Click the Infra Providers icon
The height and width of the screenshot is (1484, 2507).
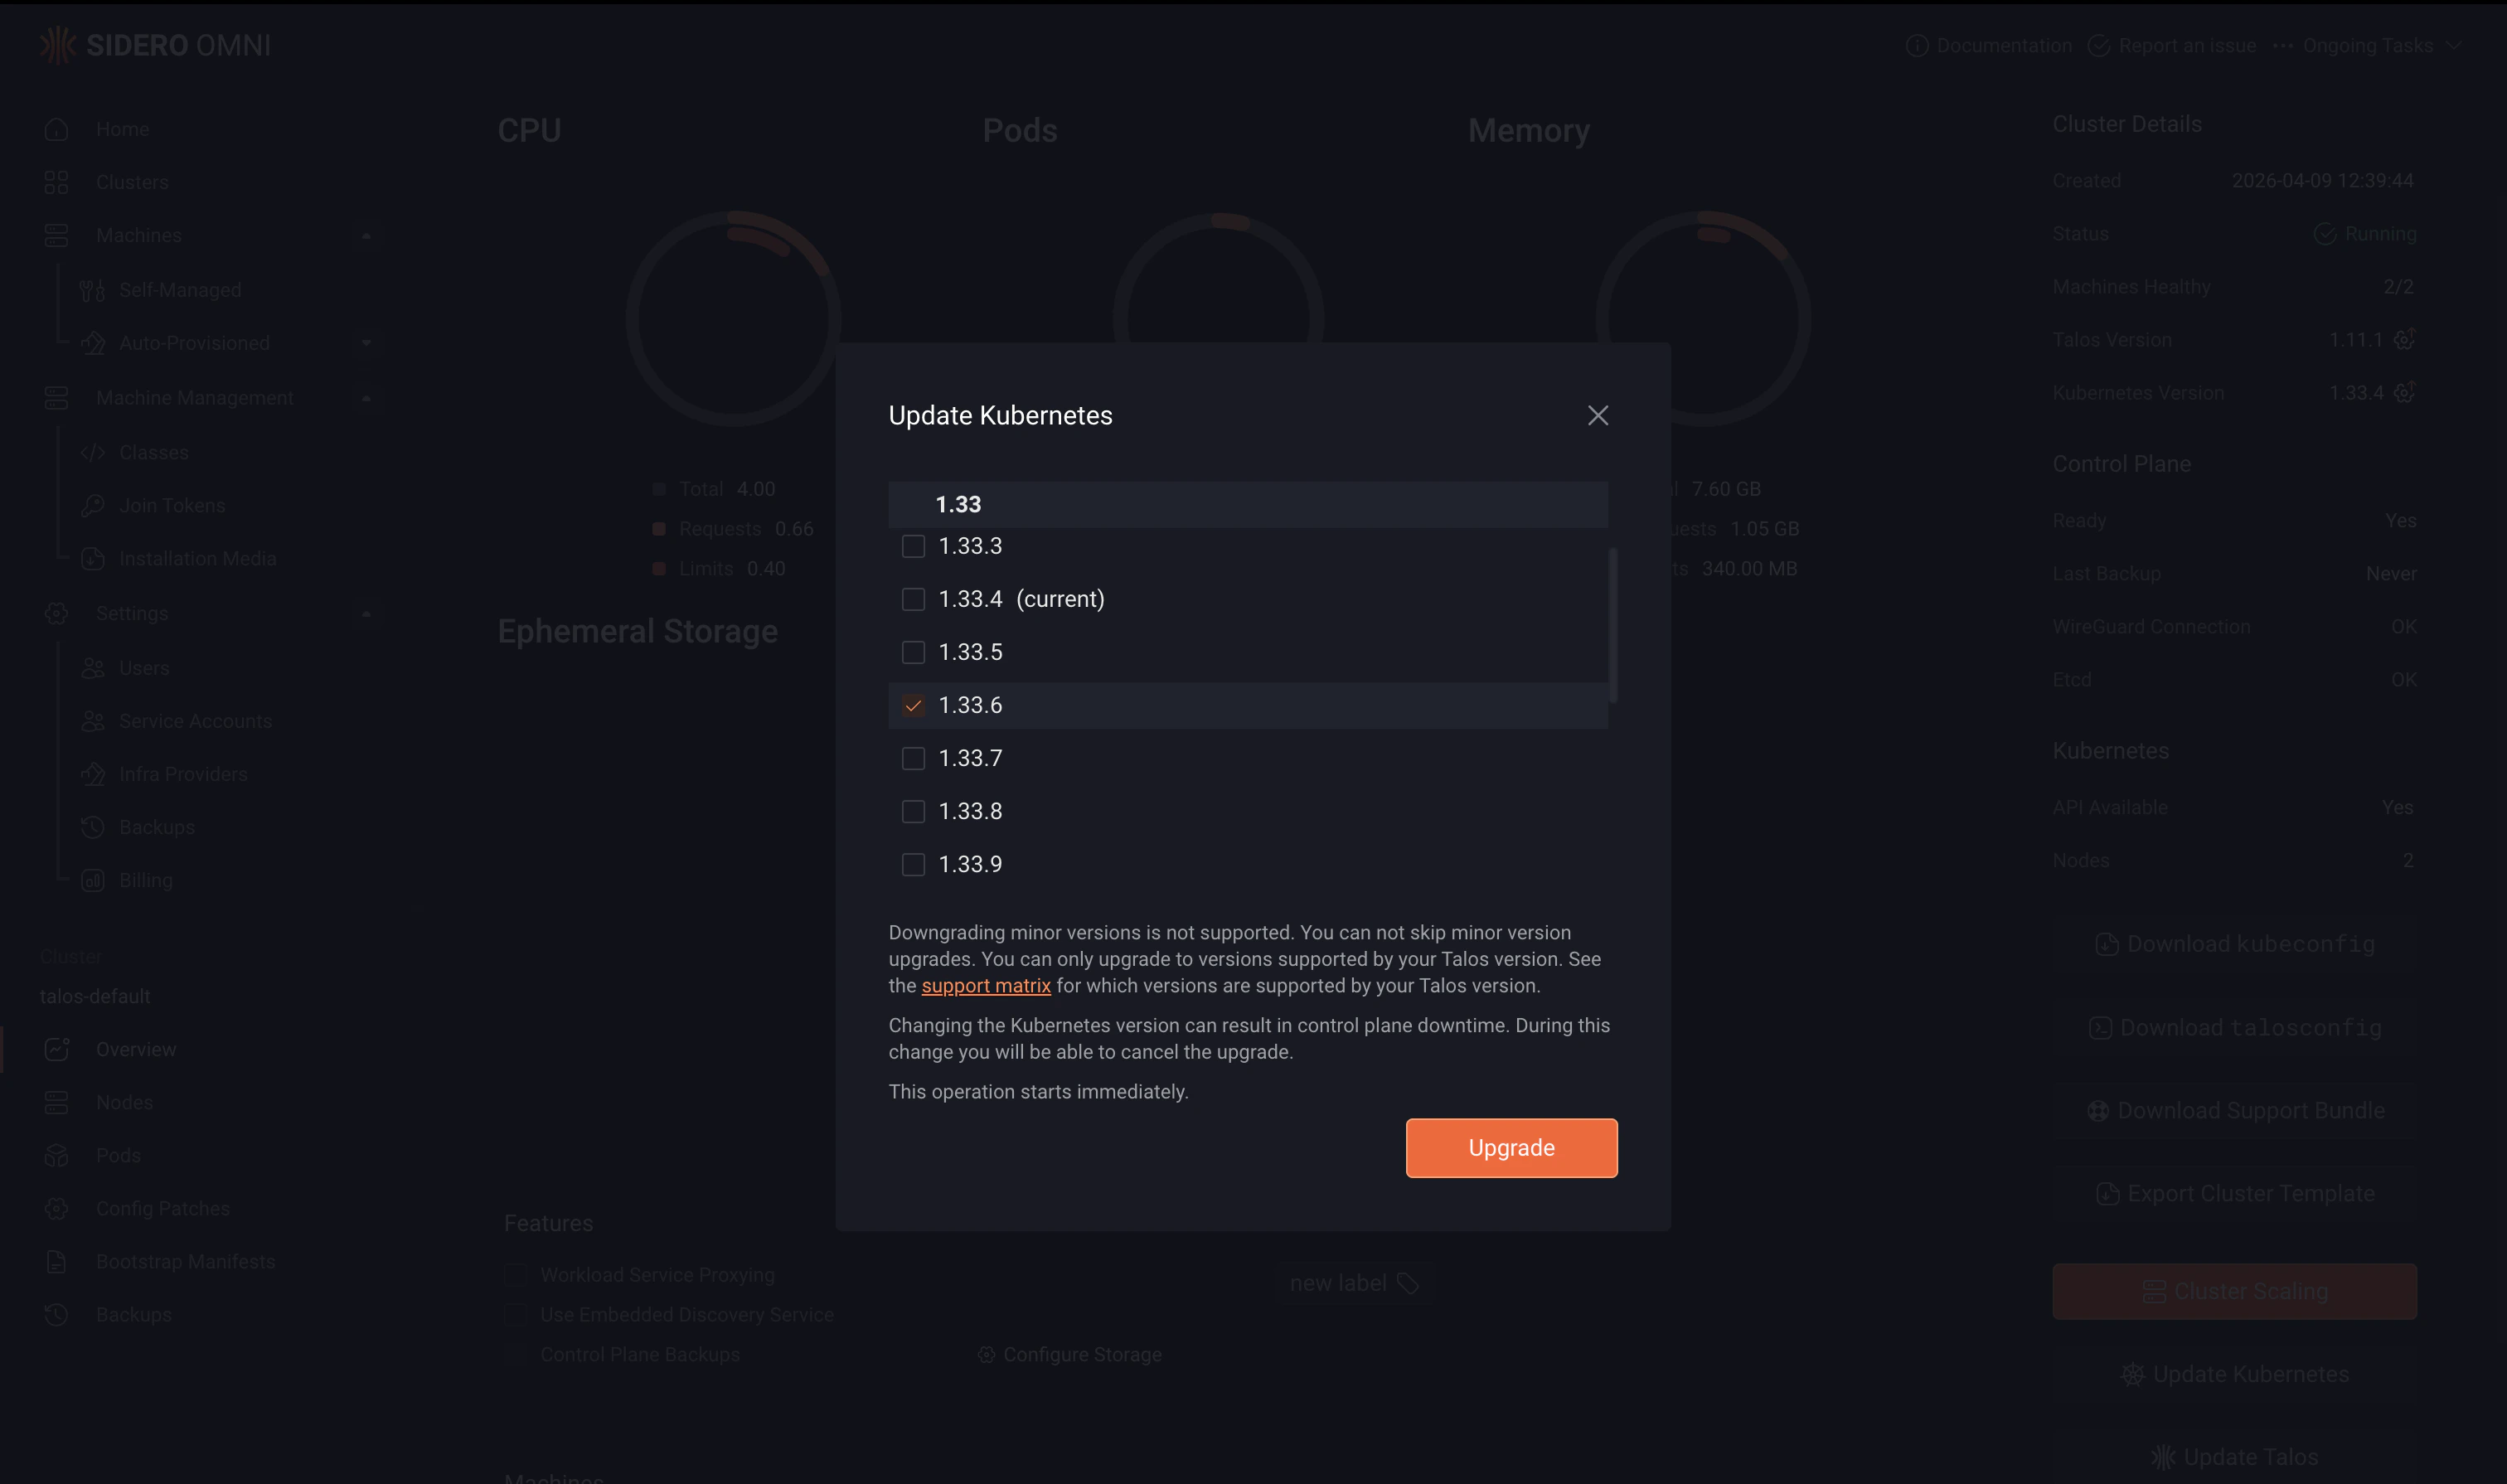click(x=92, y=774)
